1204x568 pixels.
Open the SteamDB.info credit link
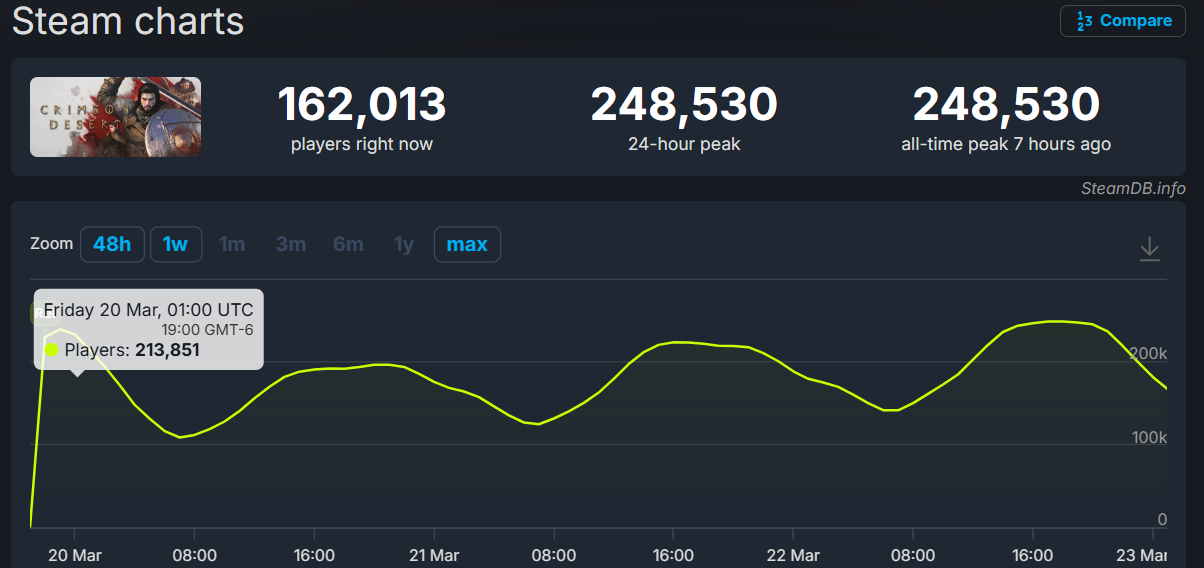(x=1133, y=188)
